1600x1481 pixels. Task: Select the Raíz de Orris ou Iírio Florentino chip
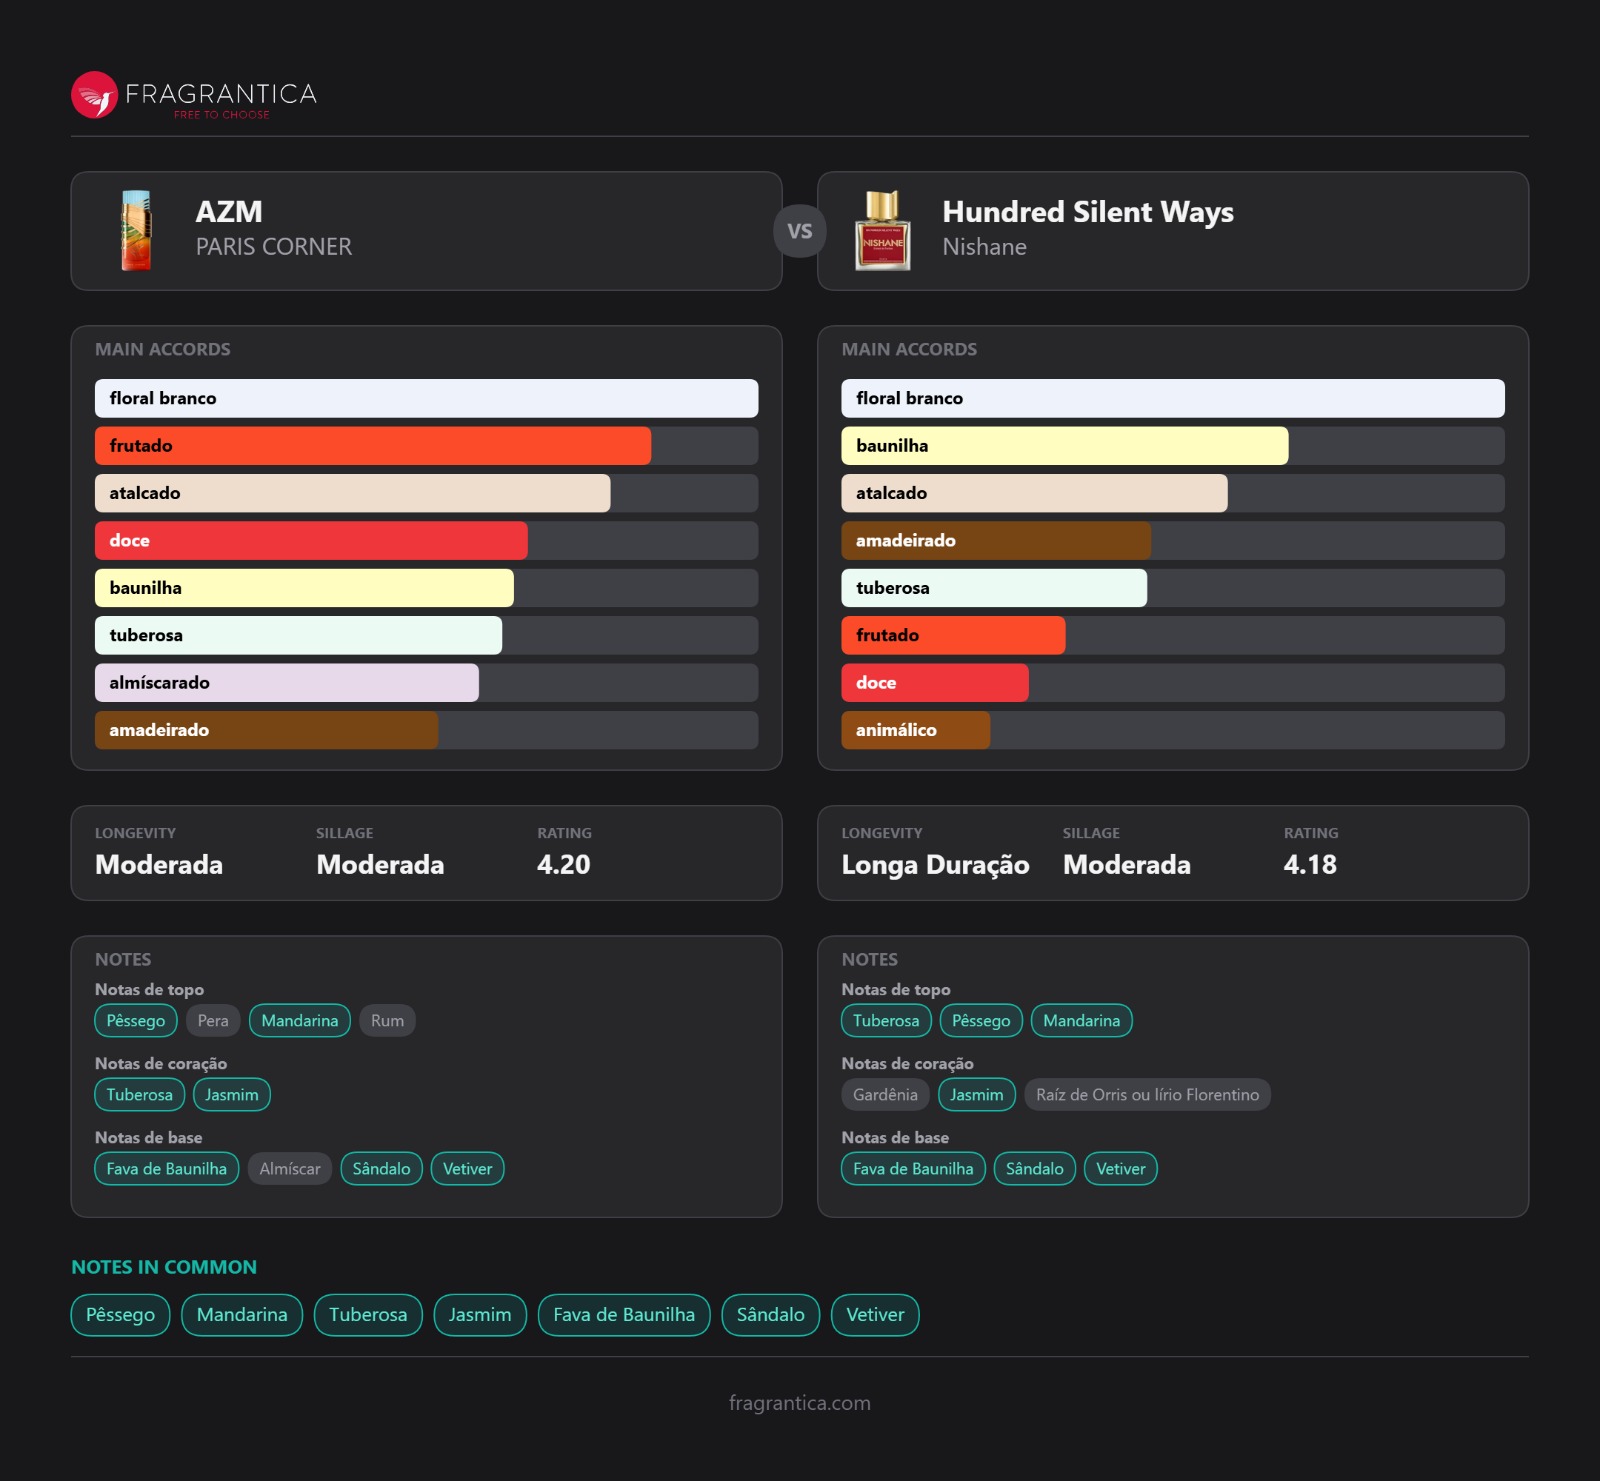(x=1147, y=1095)
